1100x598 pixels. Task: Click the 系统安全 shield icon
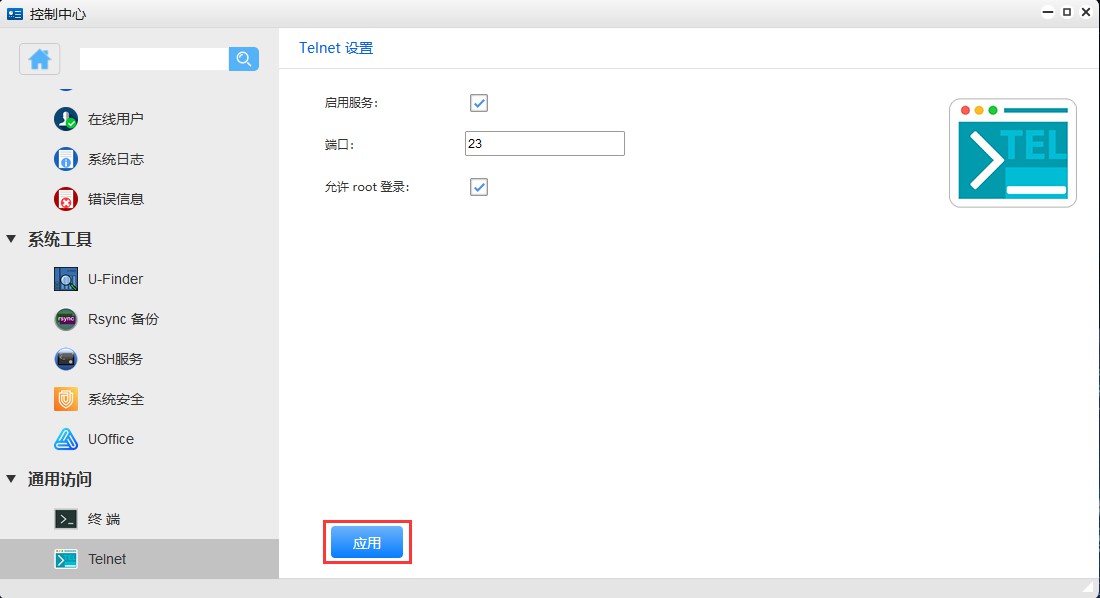pyautogui.click(x=66, y=399)
